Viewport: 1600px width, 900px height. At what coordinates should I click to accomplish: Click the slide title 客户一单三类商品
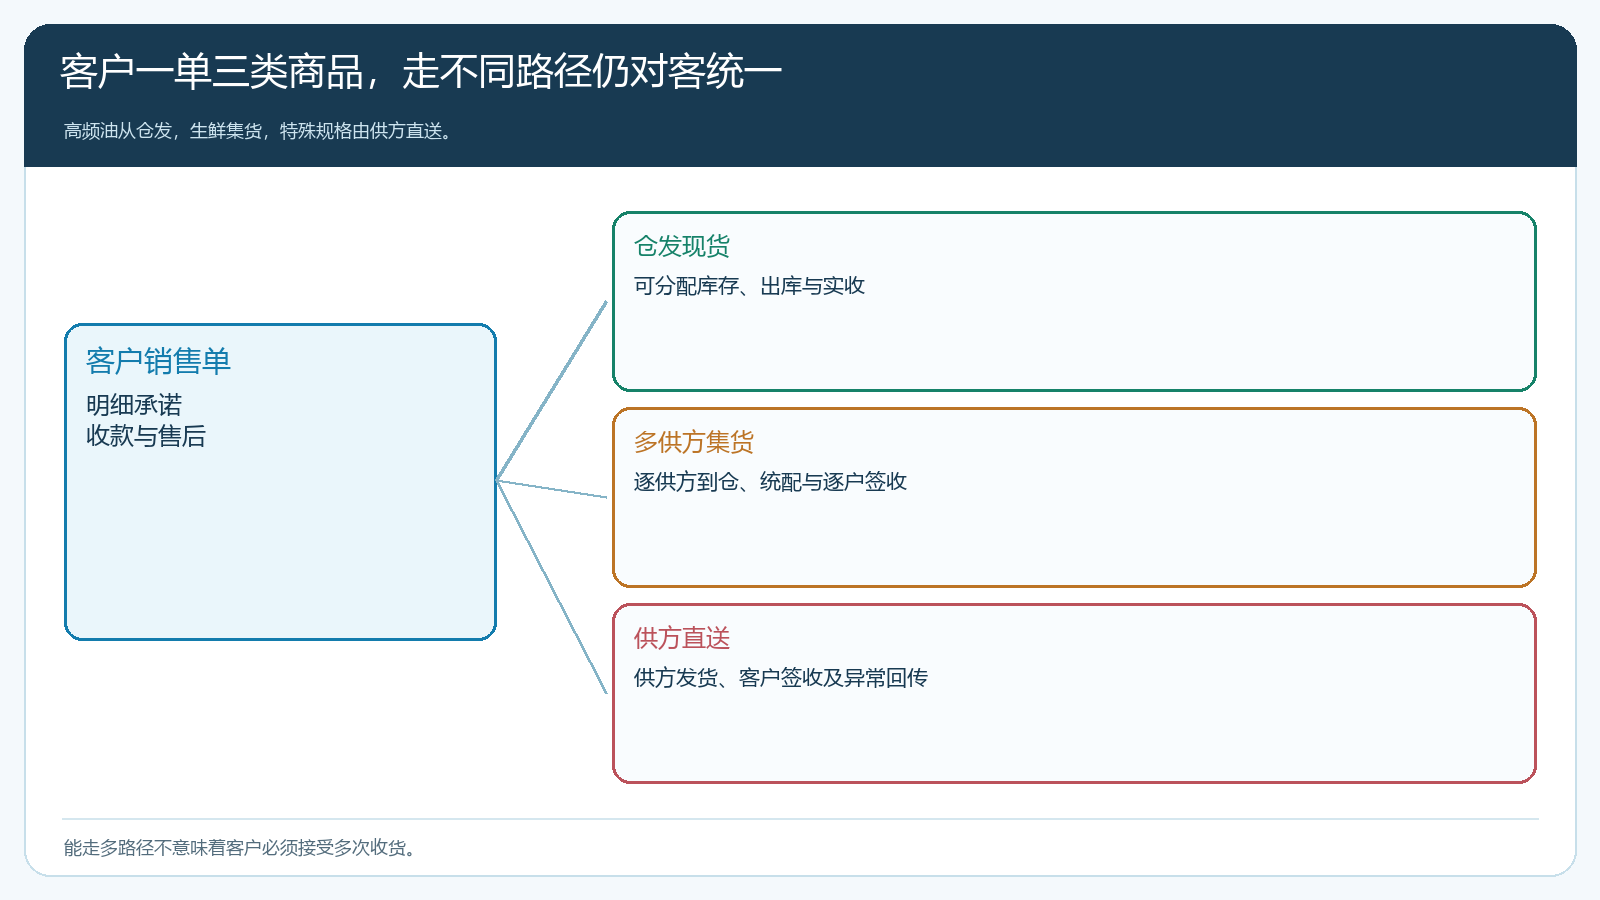point(212,72)
